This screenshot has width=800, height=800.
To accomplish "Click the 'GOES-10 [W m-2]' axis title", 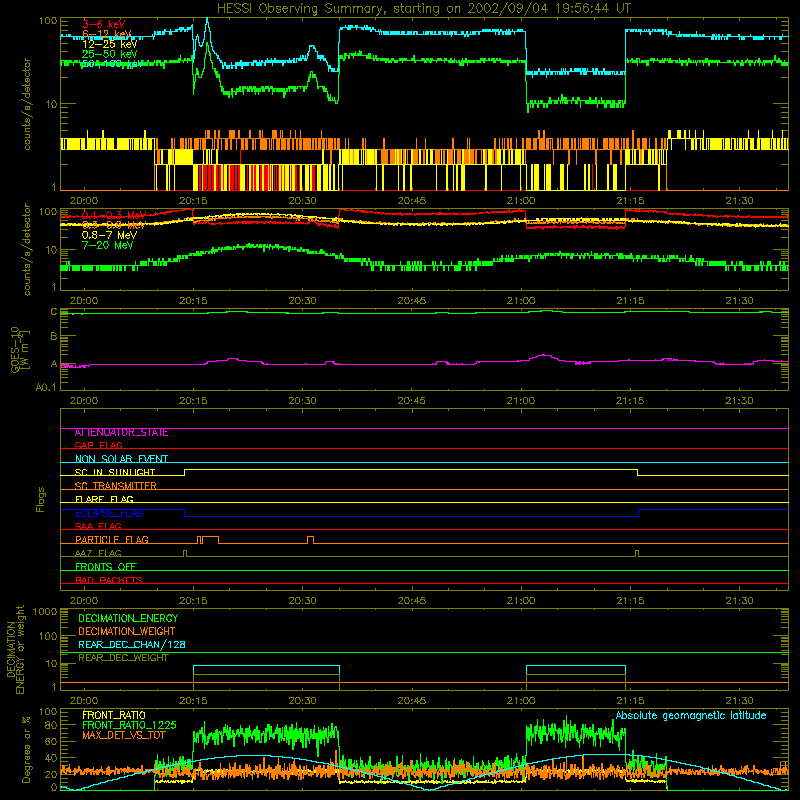I will click(19, 349).
